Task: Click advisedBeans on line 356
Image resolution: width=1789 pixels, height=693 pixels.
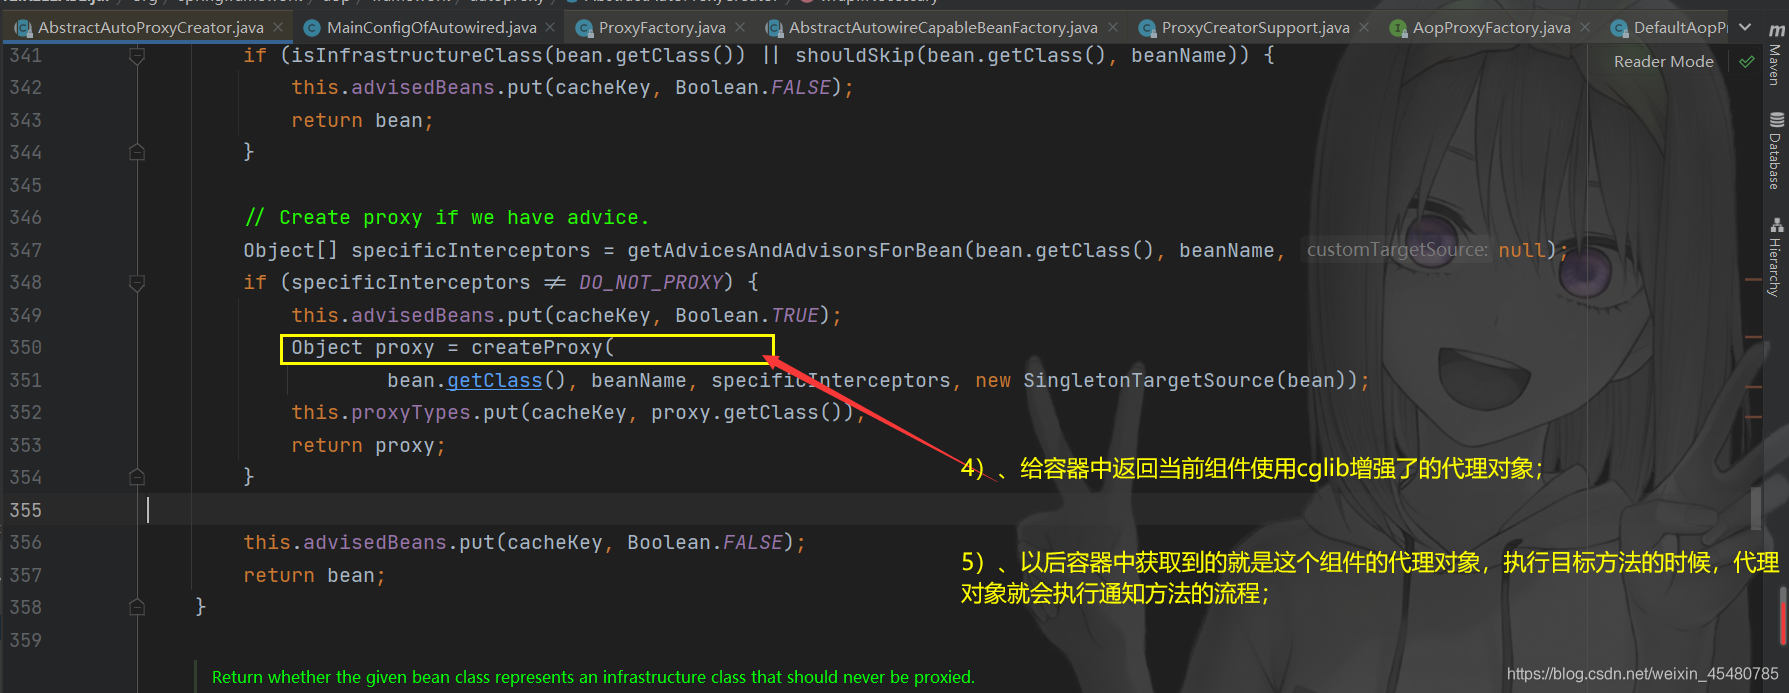Action: pos(375,542)
